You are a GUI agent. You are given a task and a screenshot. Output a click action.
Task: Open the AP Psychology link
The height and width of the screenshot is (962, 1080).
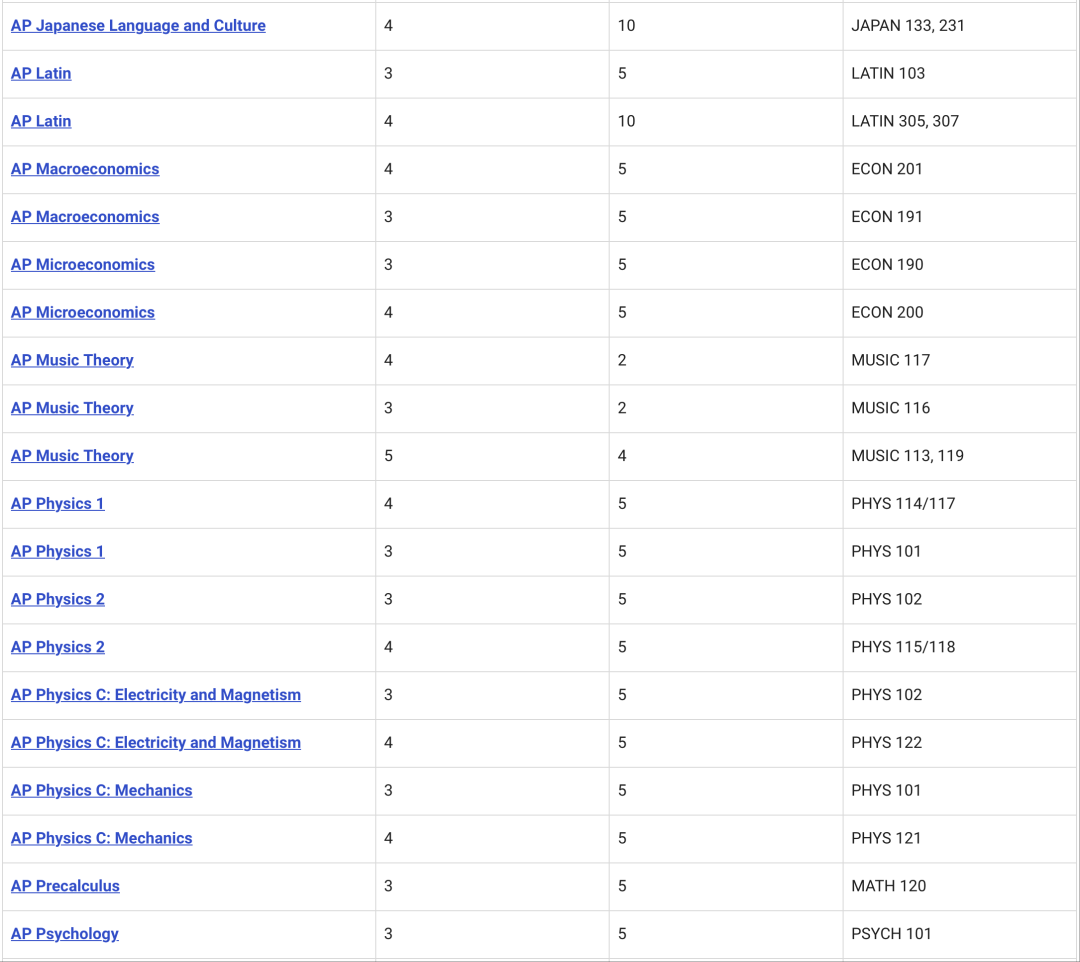point(65,934)
